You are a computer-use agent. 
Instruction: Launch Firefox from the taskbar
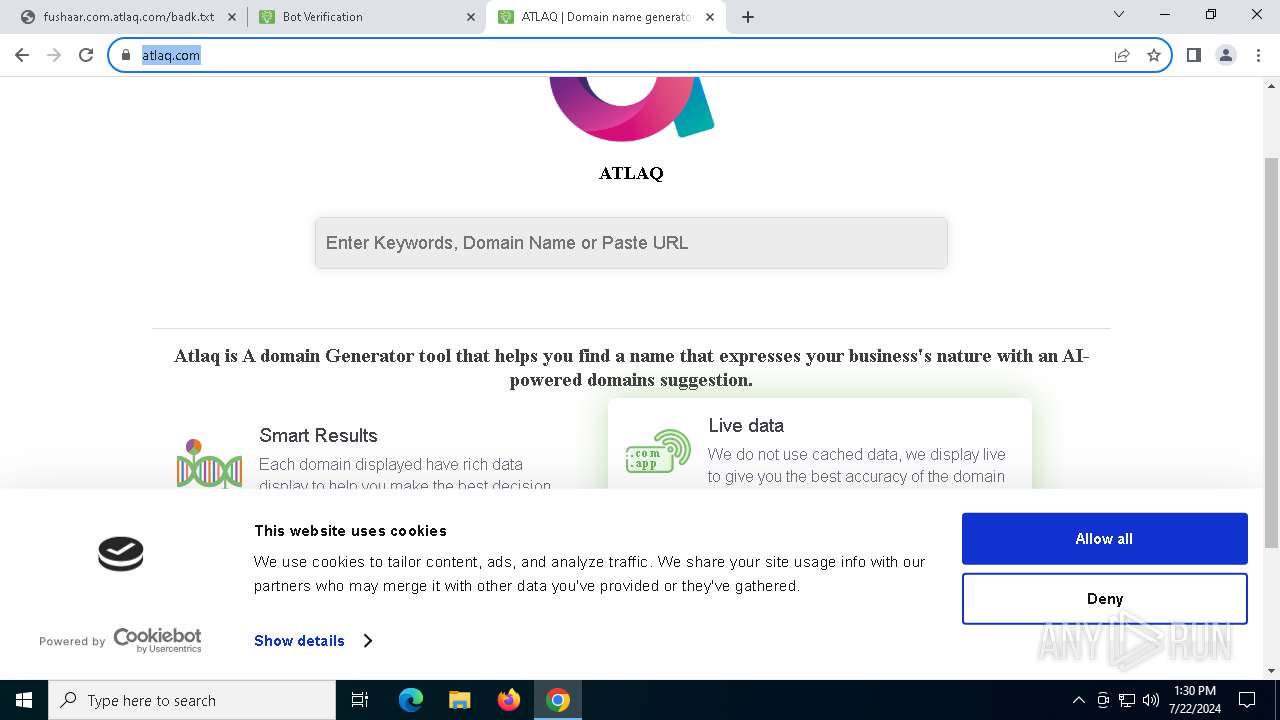coord(509,700)
